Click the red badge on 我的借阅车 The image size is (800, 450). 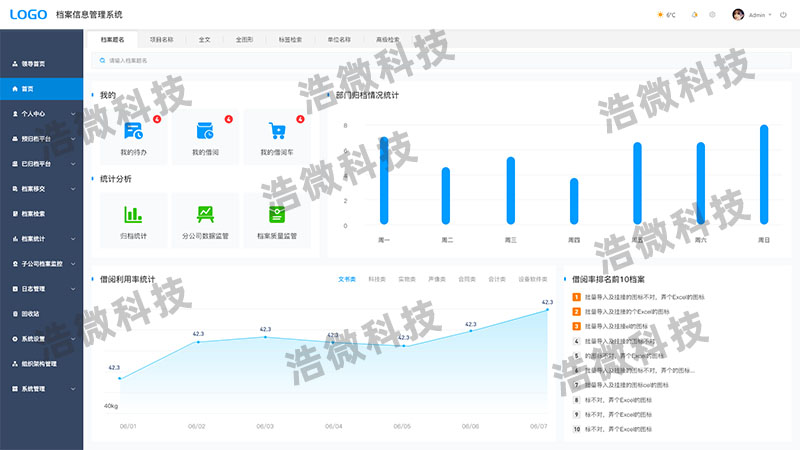[x=301, y=119]
